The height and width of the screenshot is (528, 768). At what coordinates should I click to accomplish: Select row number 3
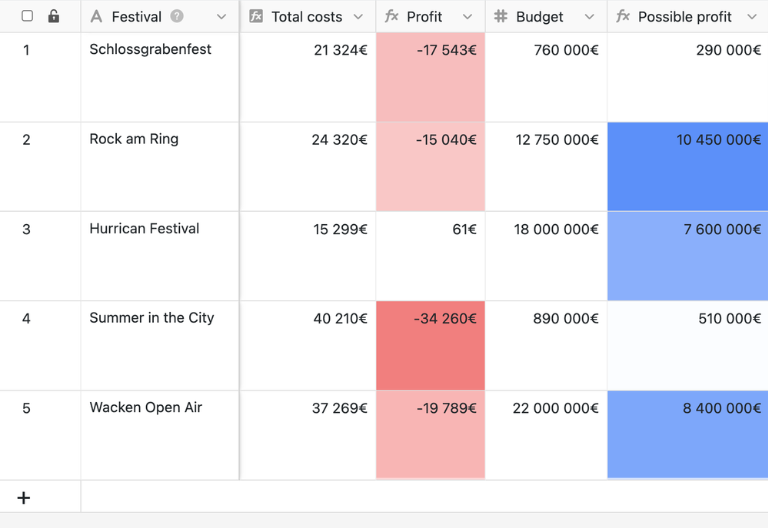(26, 229)
